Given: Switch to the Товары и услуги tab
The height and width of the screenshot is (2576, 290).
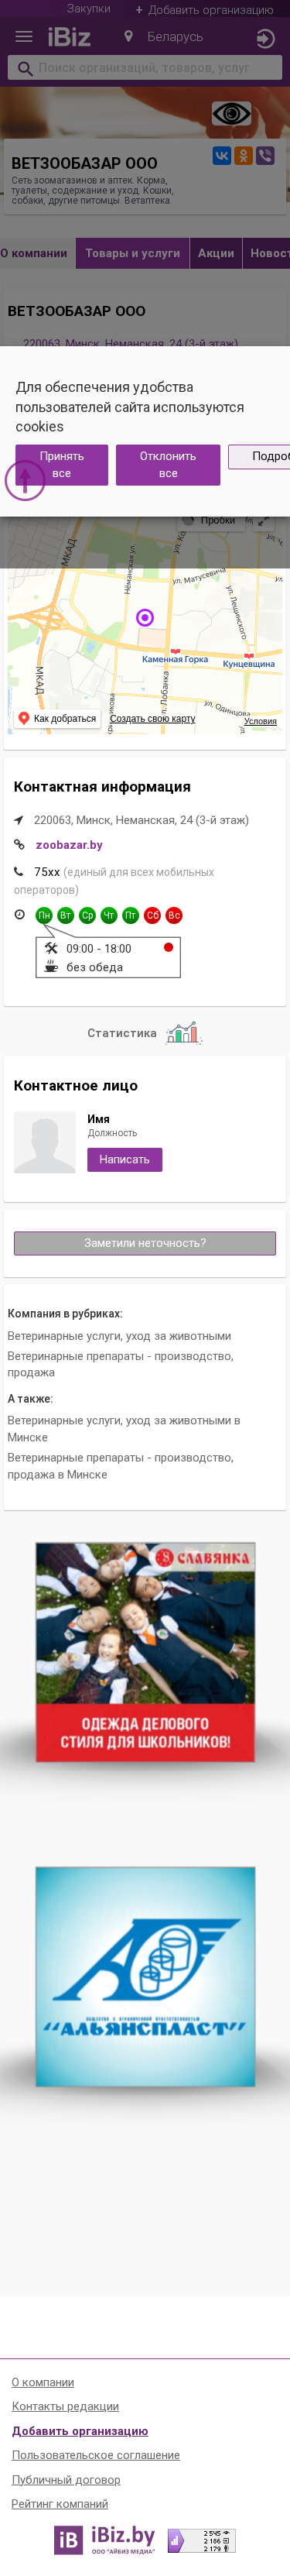Looking at the screenshot, I should 133,253.
